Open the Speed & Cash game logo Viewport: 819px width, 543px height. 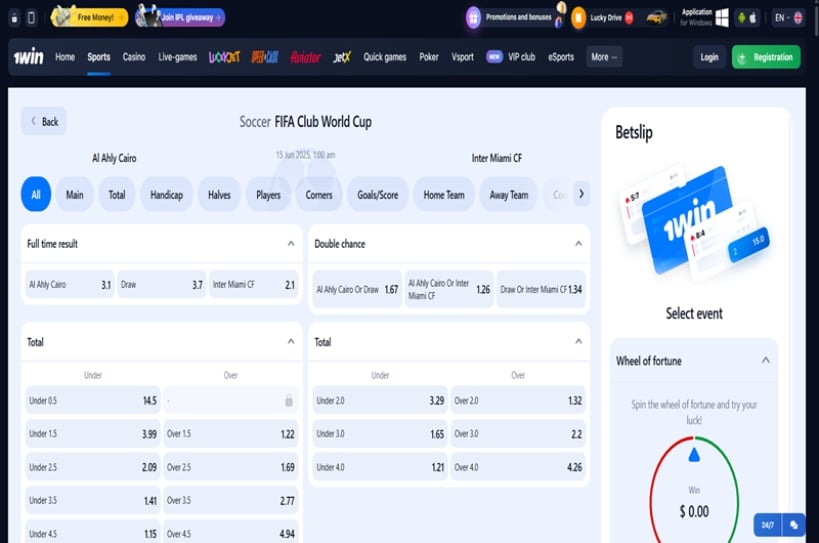[x=265, y=57]
